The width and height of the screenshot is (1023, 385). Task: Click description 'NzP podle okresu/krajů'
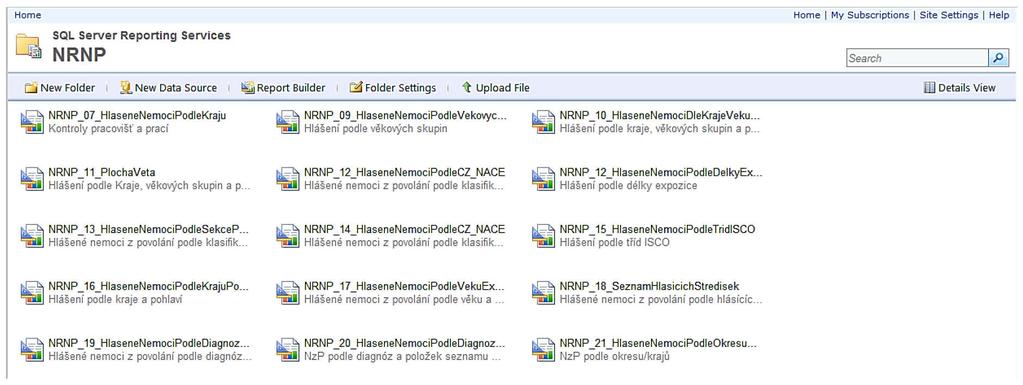coord(615,357)
